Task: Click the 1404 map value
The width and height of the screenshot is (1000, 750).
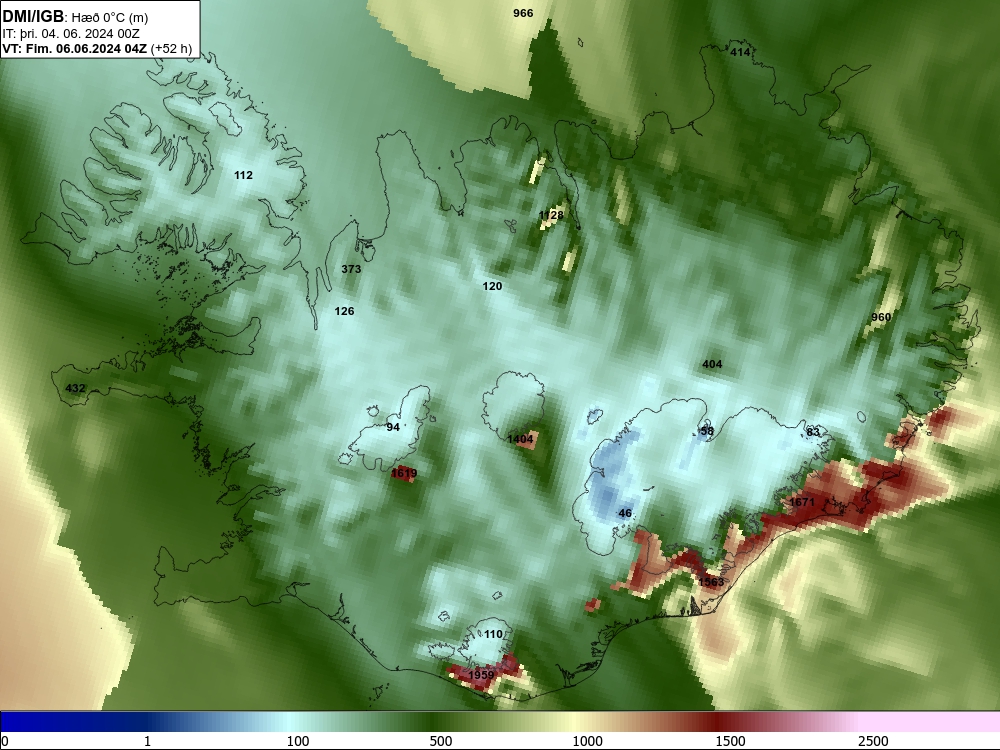Action: coord(520,439)
